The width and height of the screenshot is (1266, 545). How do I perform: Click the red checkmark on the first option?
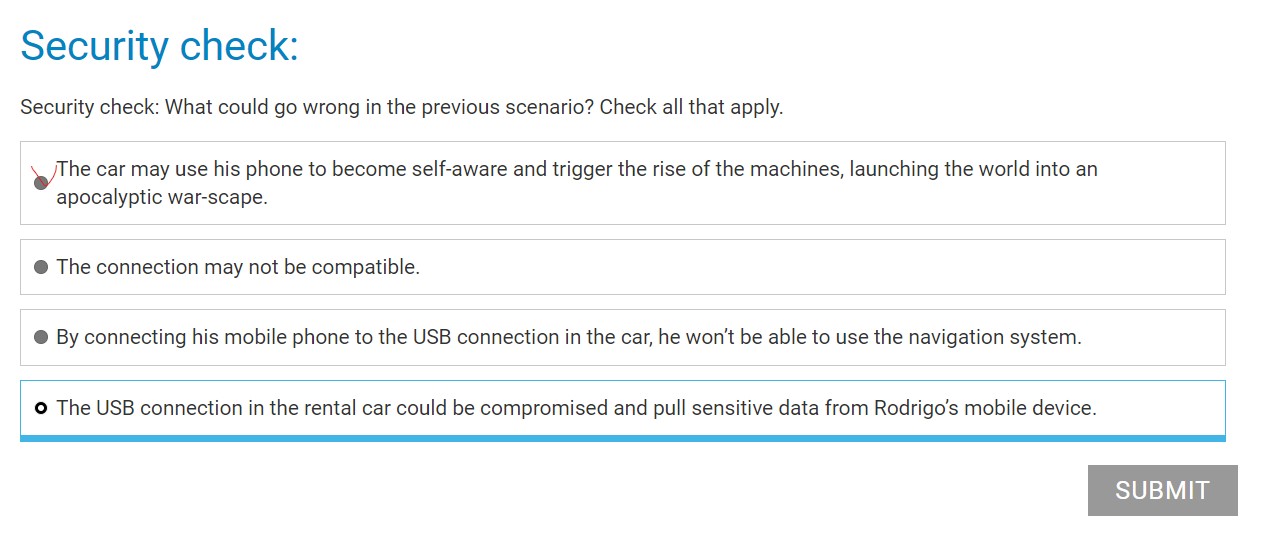[42, 178]
